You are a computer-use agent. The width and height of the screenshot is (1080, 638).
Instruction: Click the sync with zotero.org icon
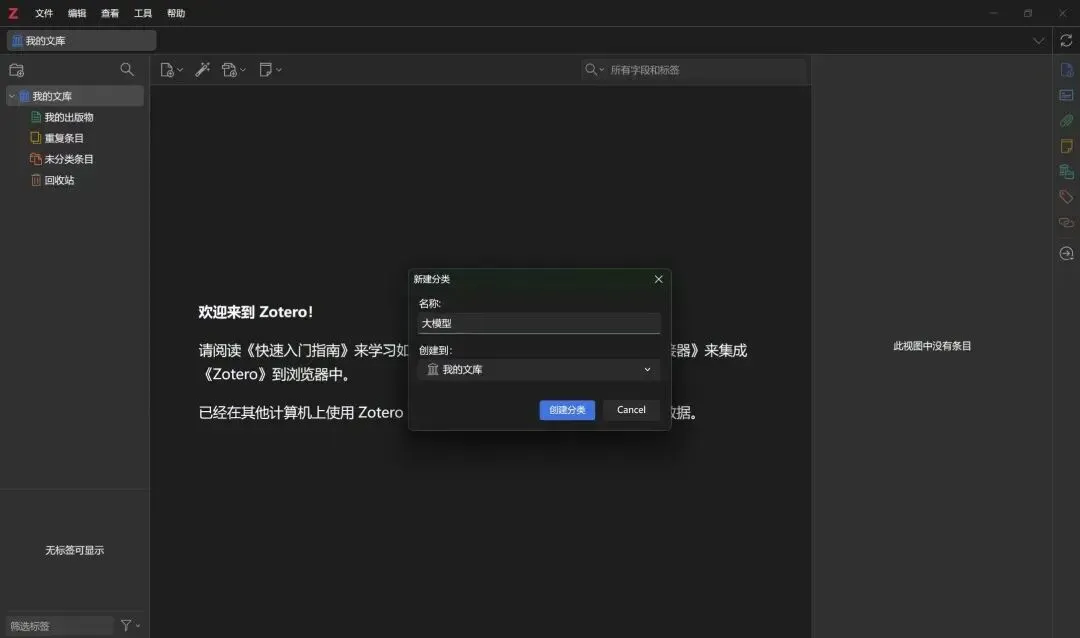[x=1066, y=41]
